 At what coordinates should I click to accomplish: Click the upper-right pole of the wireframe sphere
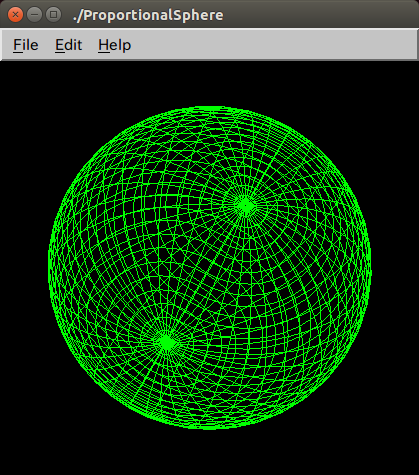pos(246,205)
